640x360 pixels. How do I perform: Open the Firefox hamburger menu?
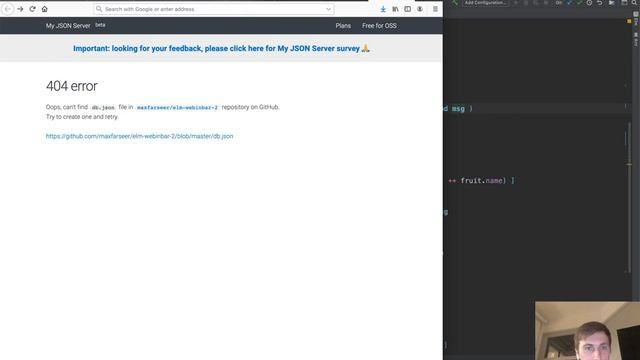(435, 9)
